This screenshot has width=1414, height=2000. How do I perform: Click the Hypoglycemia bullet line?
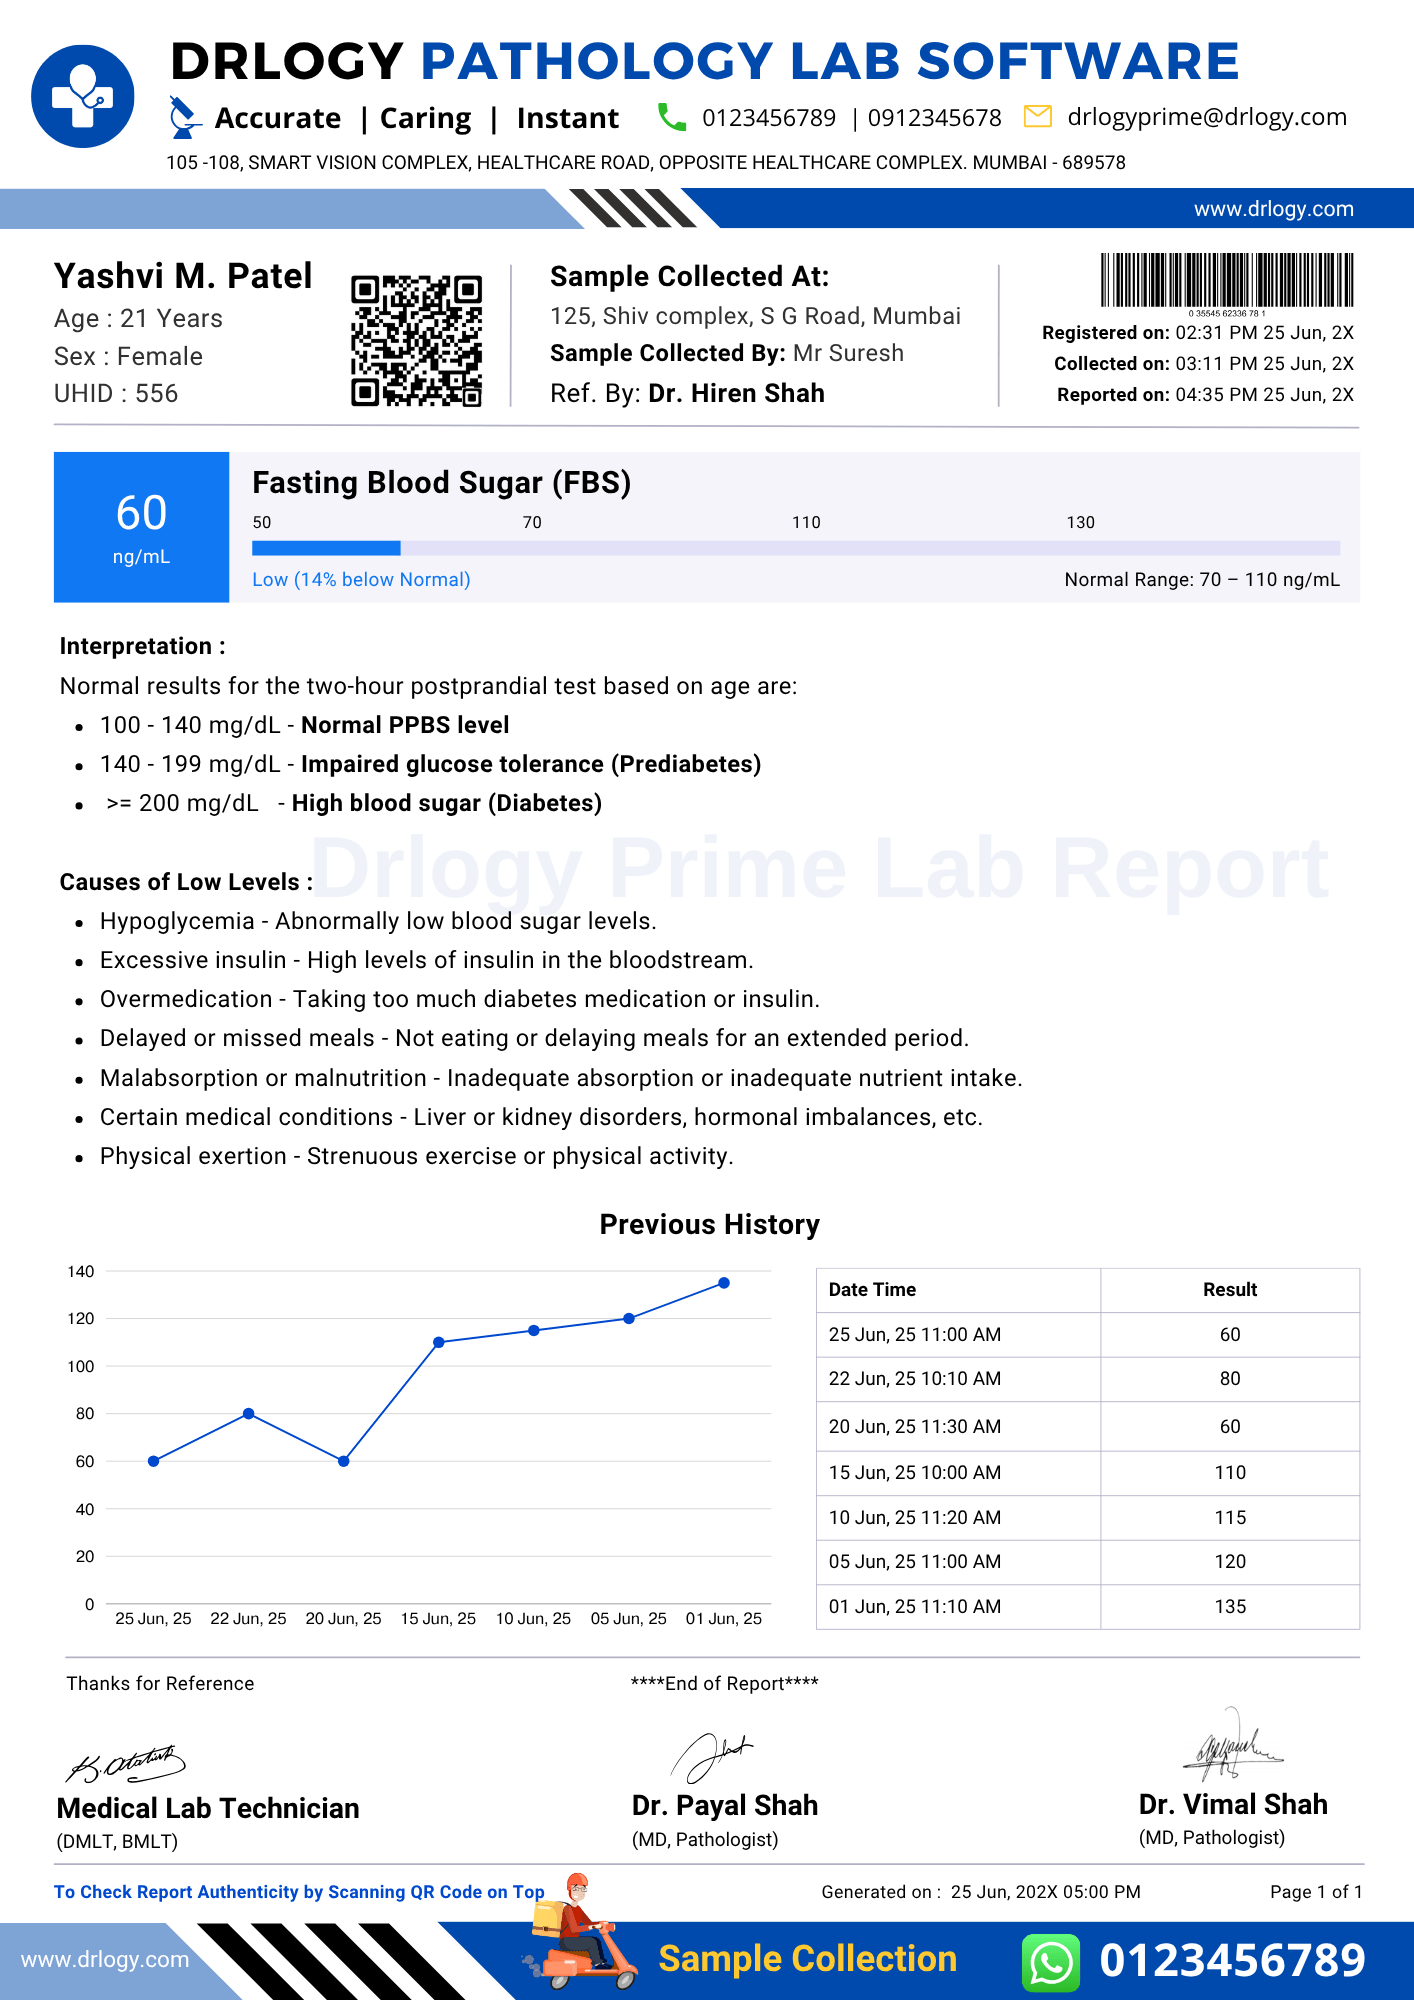(x=378, y=922)
